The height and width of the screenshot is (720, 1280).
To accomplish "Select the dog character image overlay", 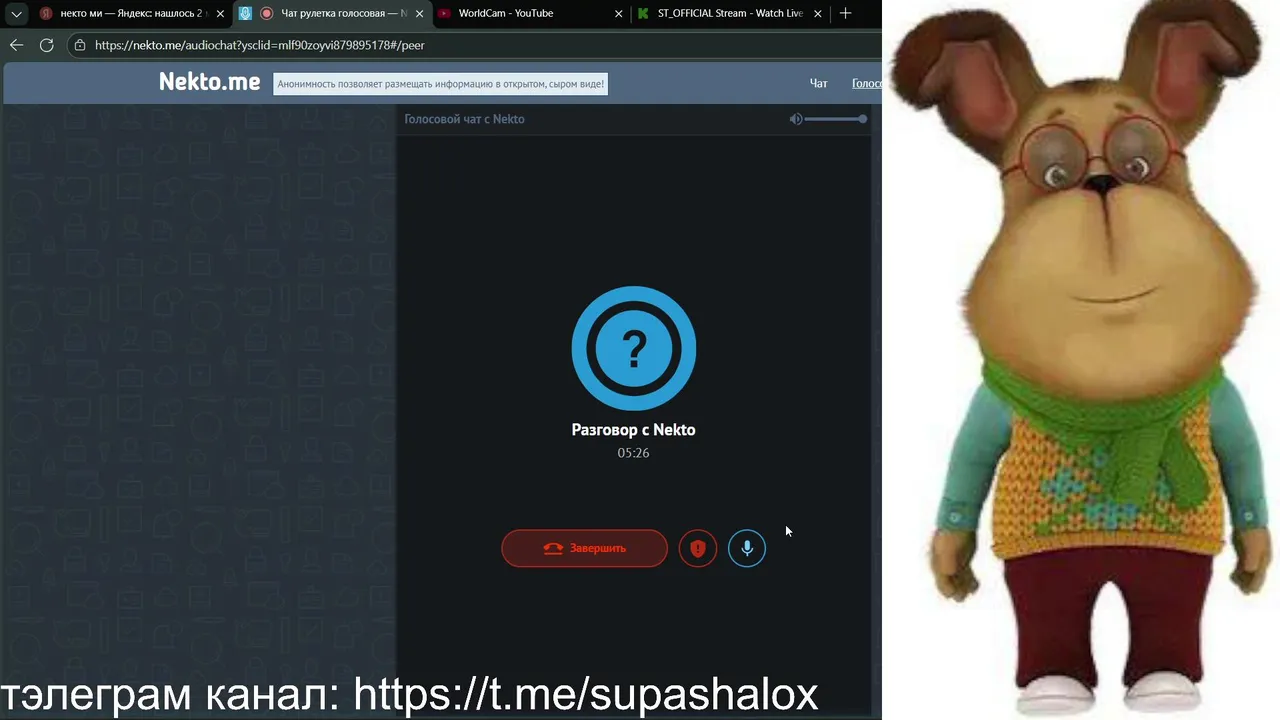I will coord(1082,360).
